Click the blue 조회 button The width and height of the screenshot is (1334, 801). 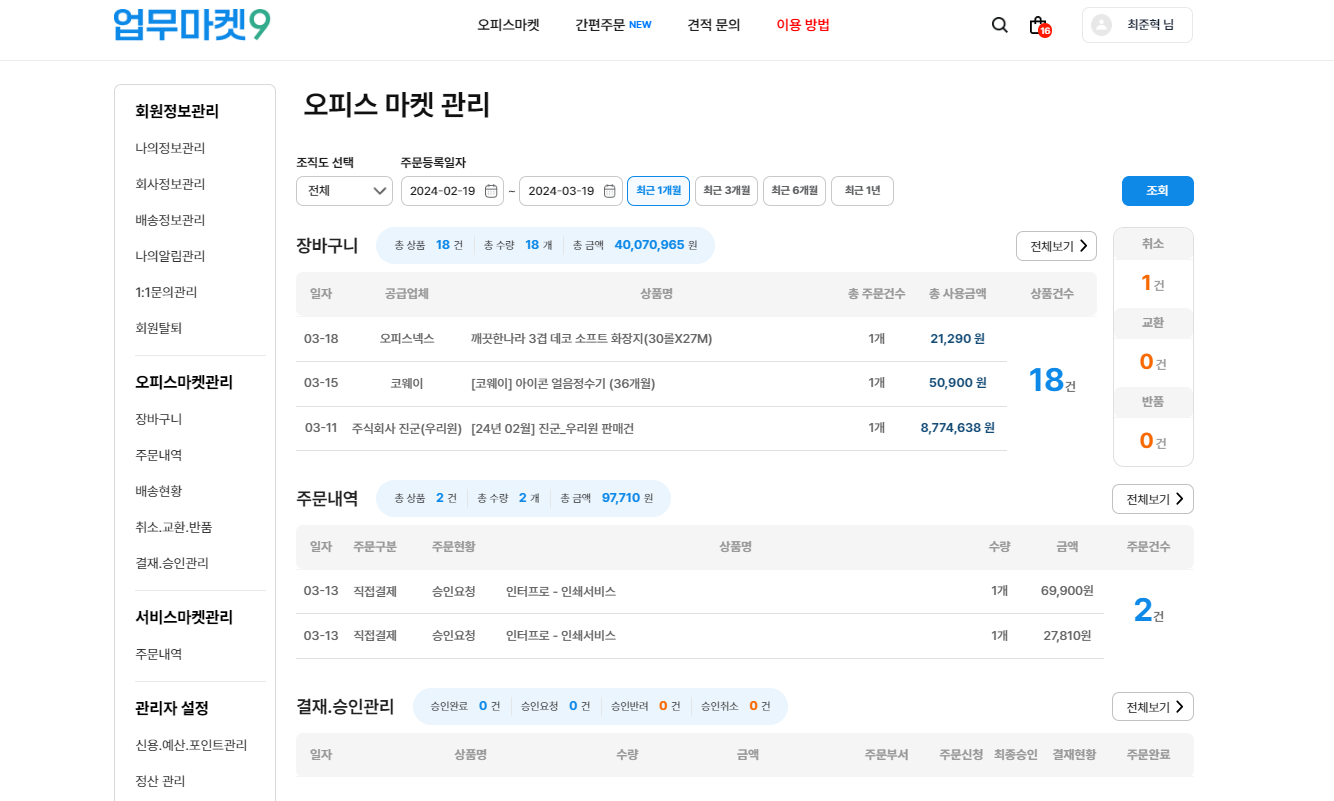tap(1157, 191)
